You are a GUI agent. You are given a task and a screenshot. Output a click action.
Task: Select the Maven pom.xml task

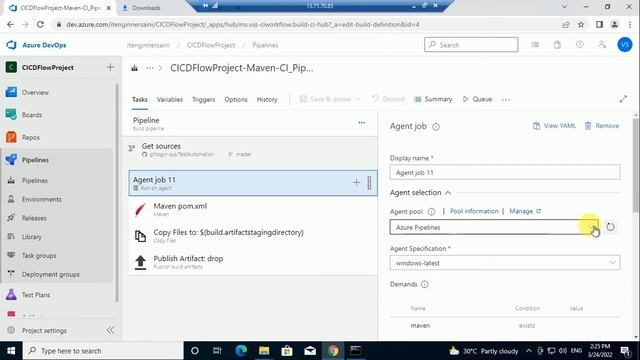click(253, 209)
